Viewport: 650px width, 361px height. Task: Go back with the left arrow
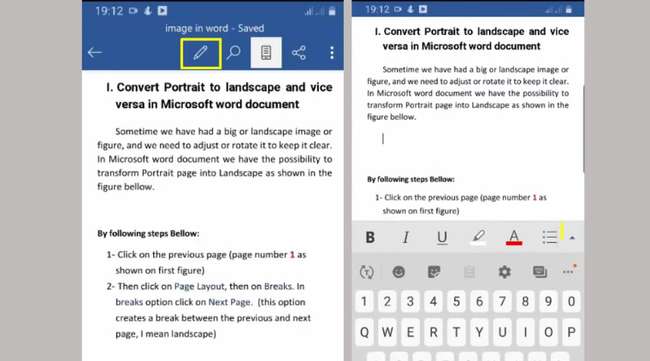click(95, 52)
